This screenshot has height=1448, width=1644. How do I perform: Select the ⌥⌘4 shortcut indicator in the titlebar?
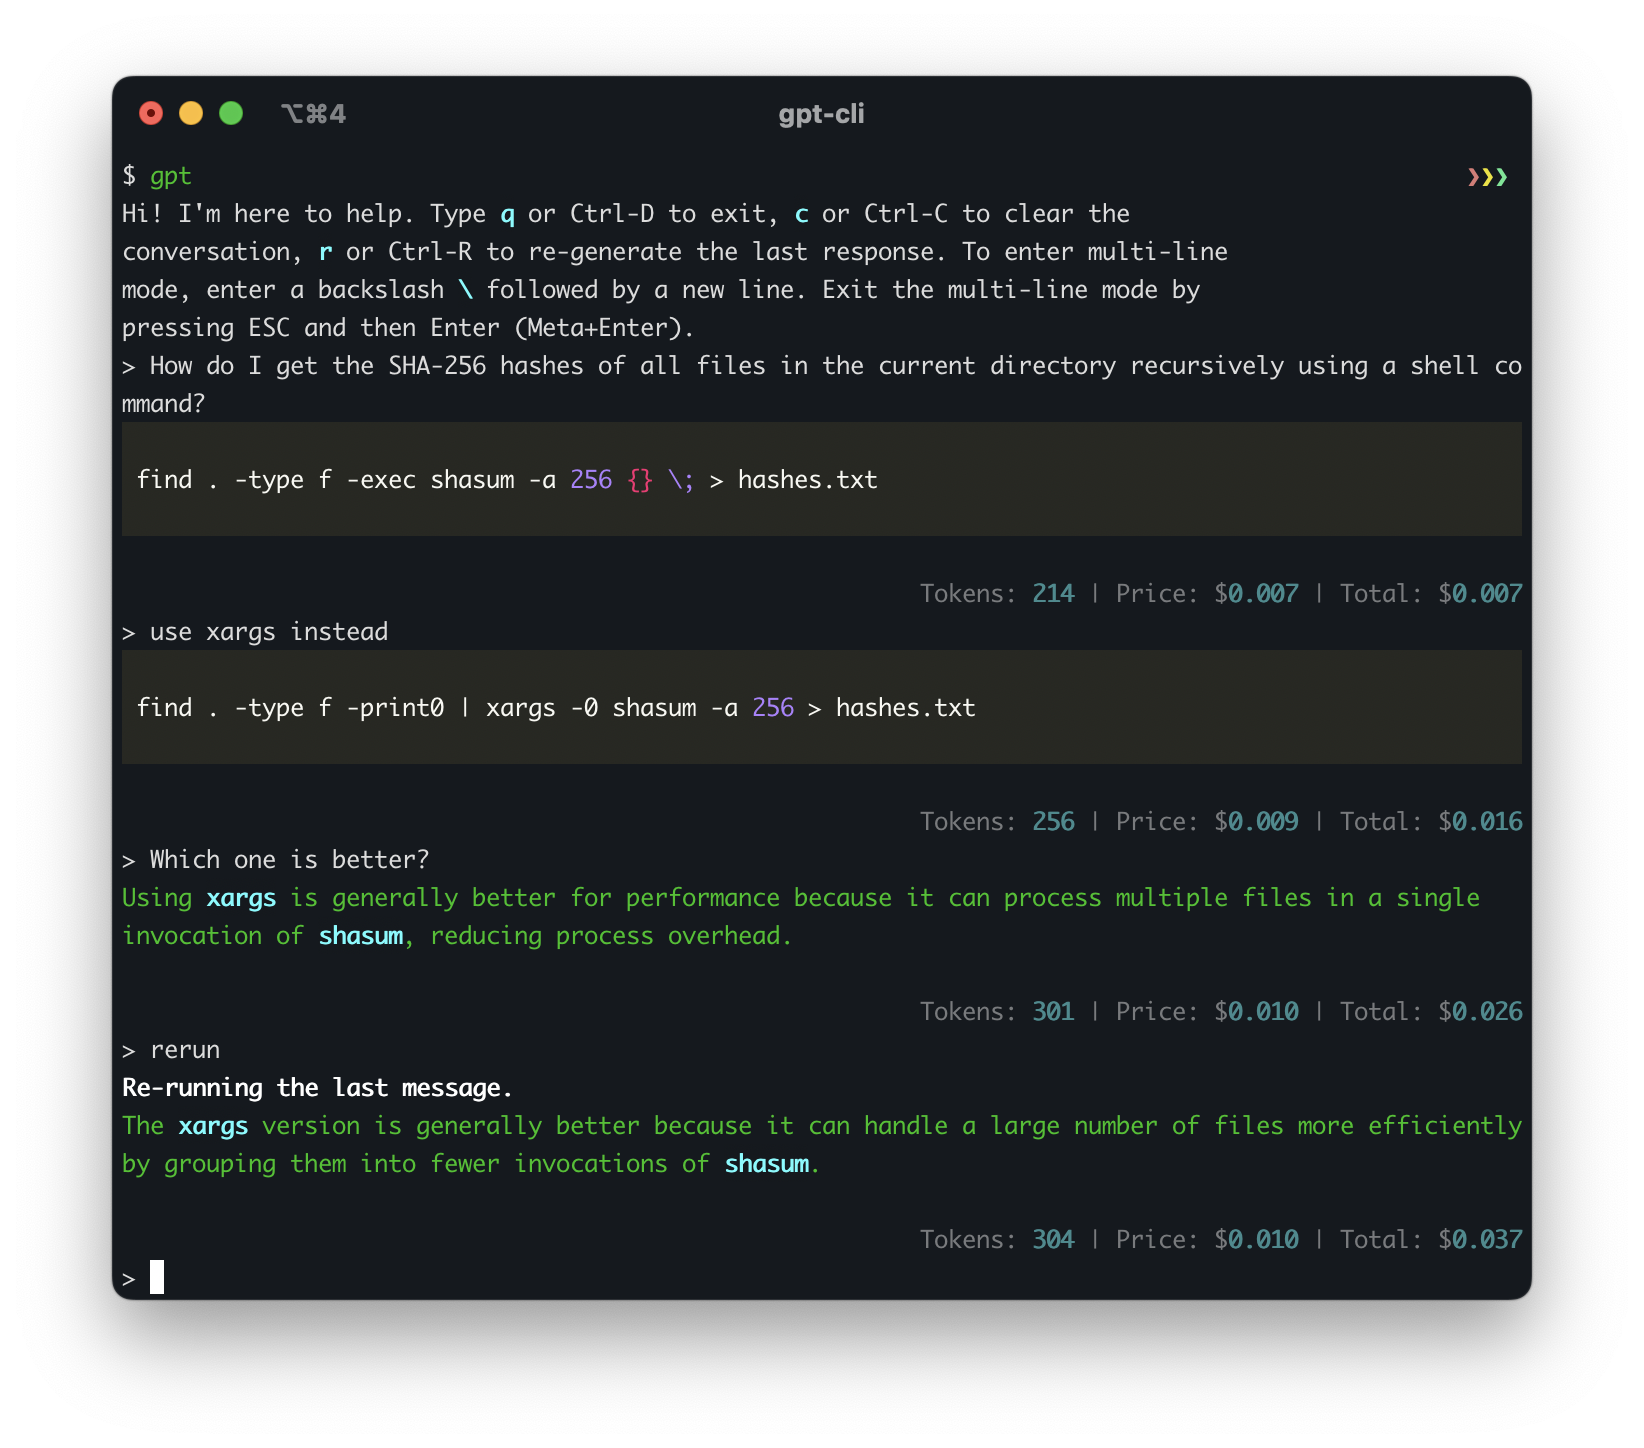coord(313,113)
